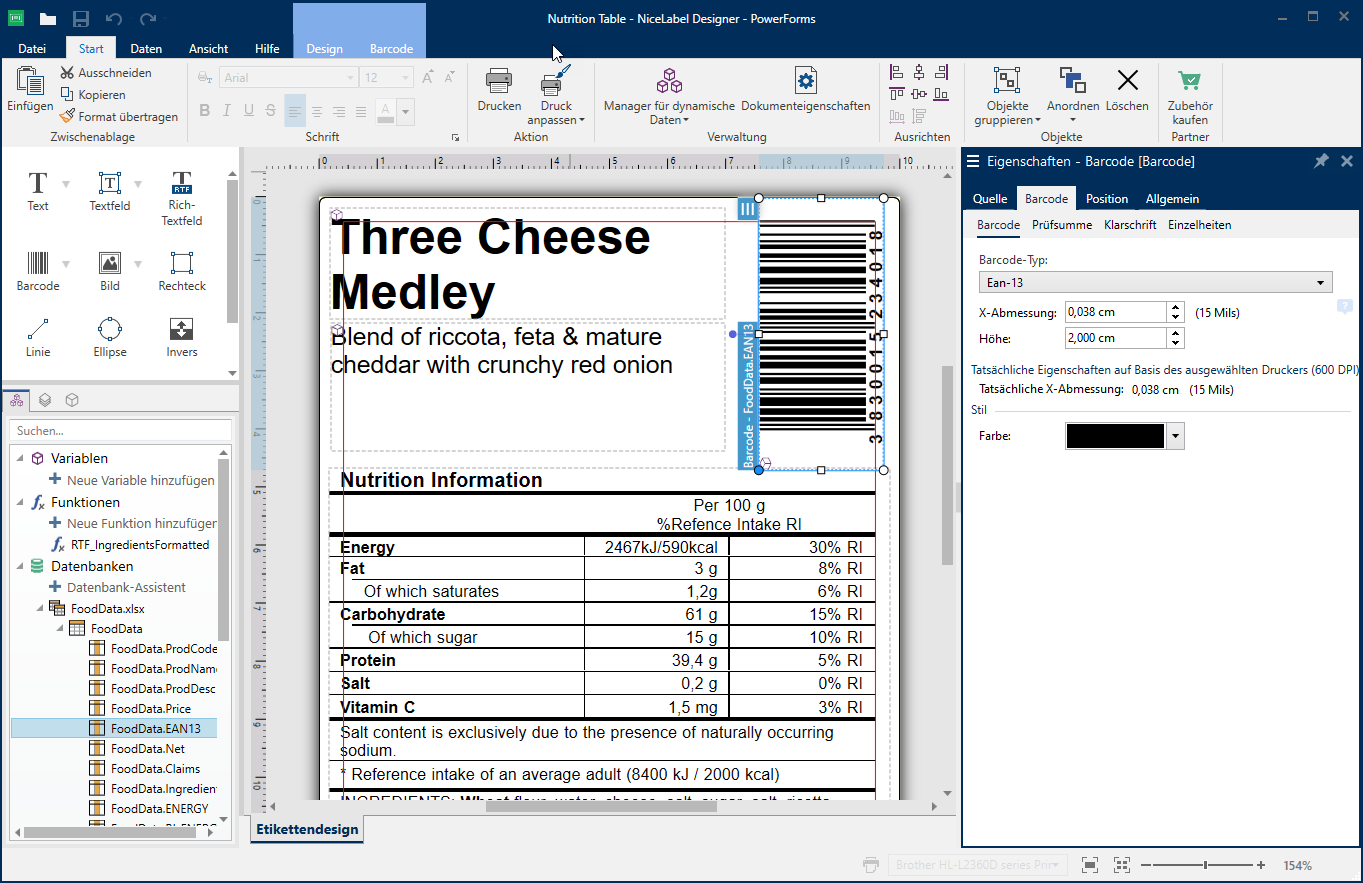This screenshot has width=1363, height=883.
Task: Open the Klarschrift sub-tab
Action: 1130,225
